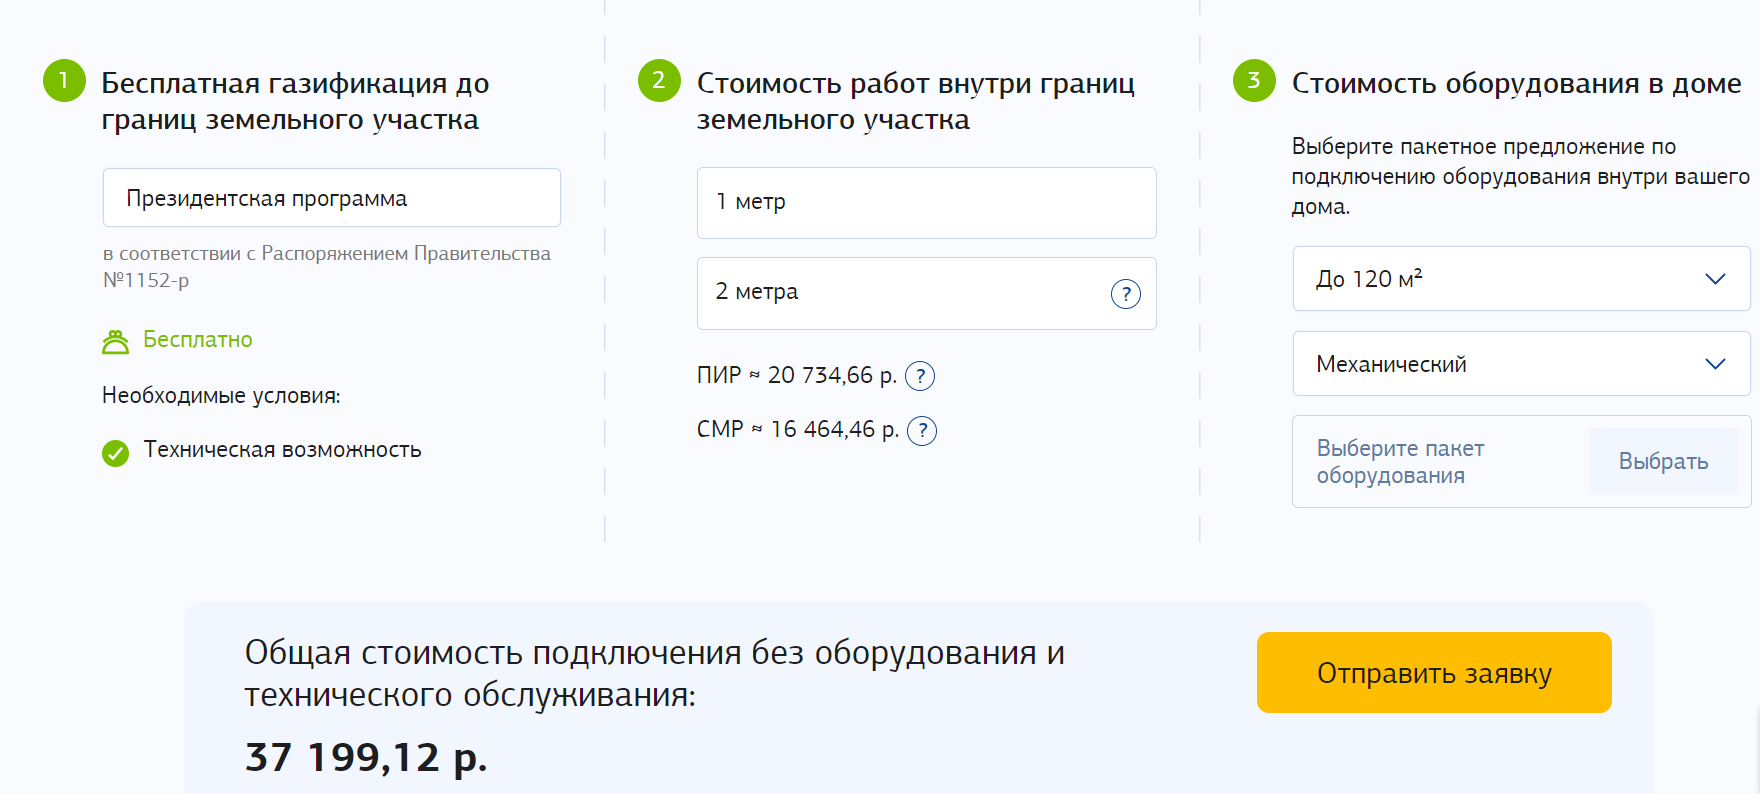Click the 1 метр input field
The image size is (1760, 794).
coord(926,203)
